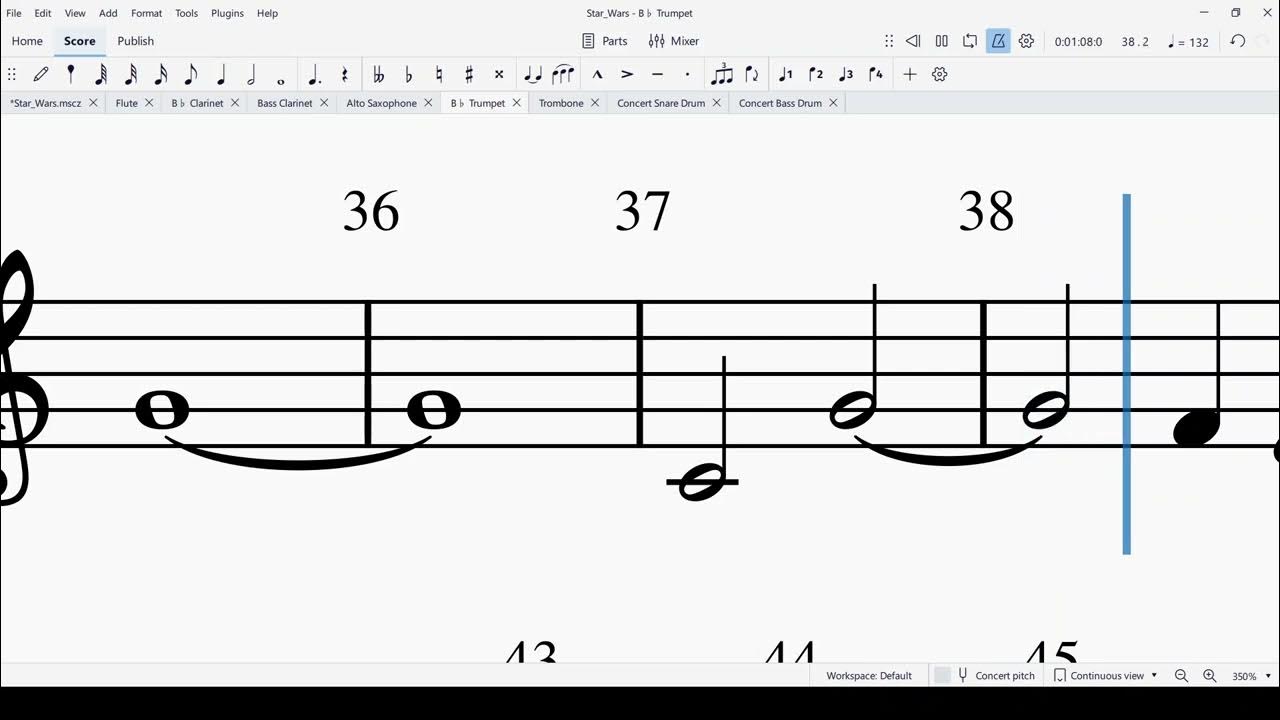The width and height of the screenshot is (1280, 720).
Task: Select the eighth note duration
Action: [x=191, y=74]
